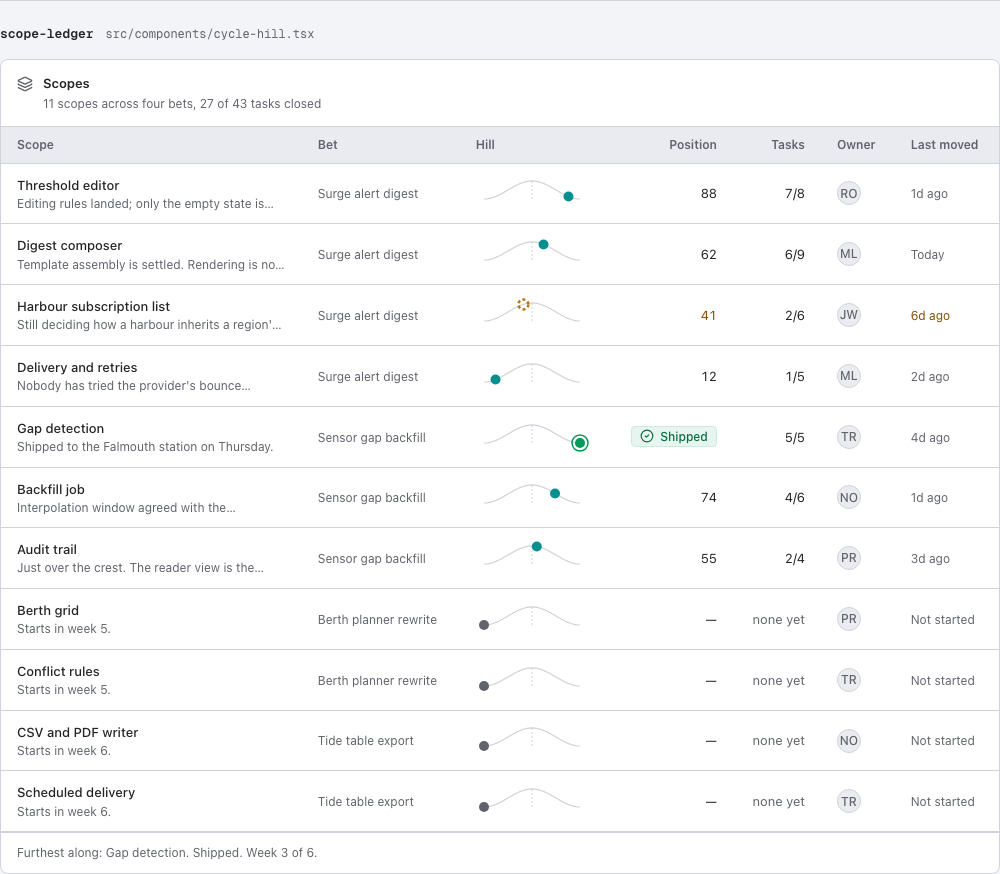This screenshot has width=1000, height=874.
Task: Click ML avatar in Delivery and retries row
Action: pos(848,376)
